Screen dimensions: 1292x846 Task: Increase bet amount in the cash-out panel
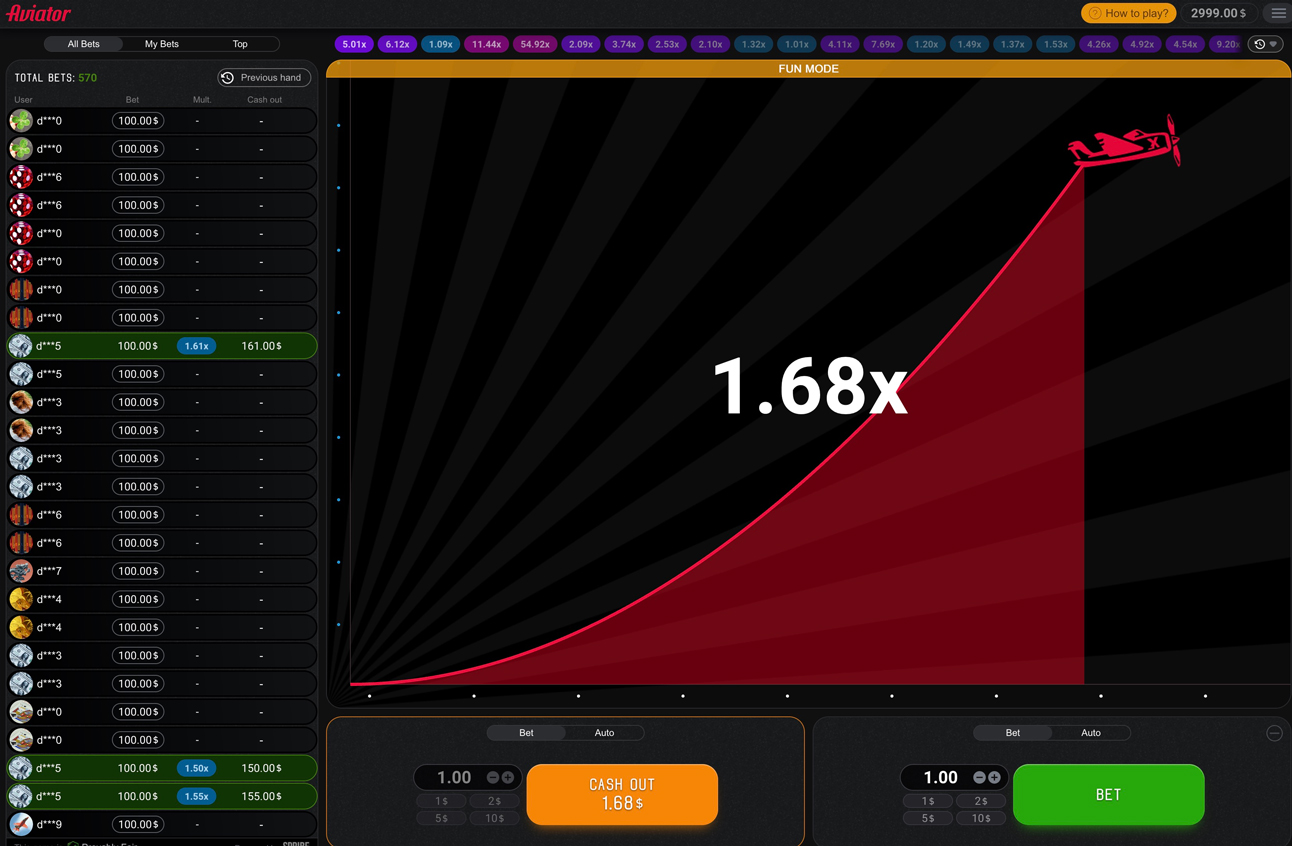click(508, 777)
